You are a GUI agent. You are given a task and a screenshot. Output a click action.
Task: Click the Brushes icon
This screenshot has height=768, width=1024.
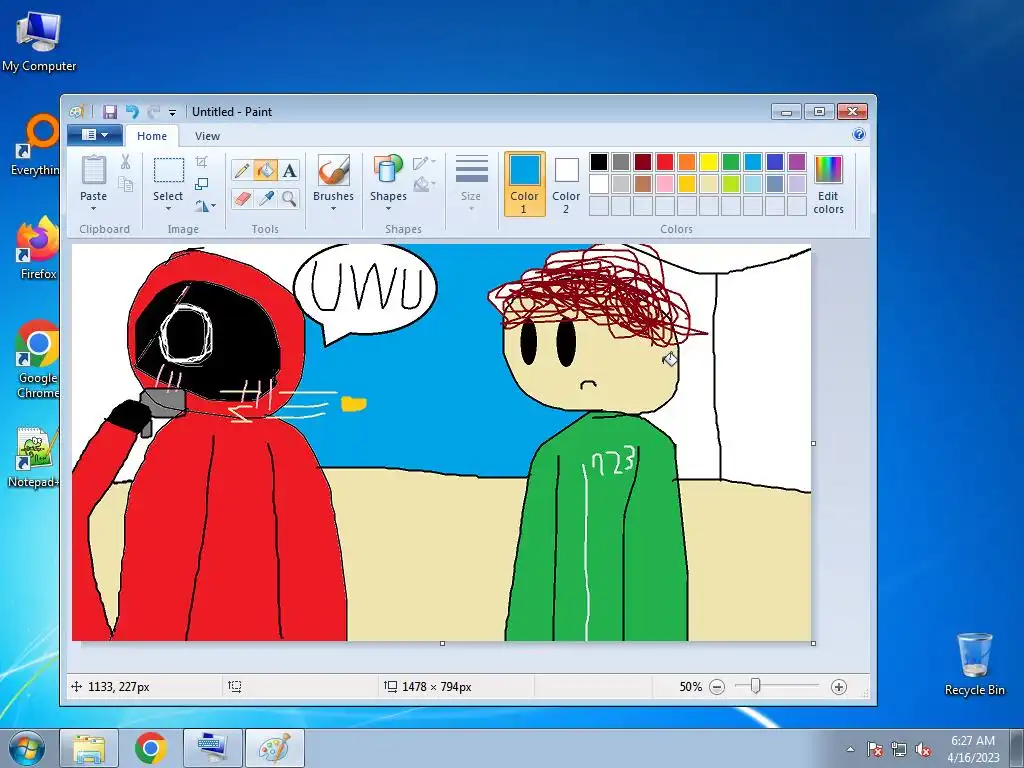(334, 171)
